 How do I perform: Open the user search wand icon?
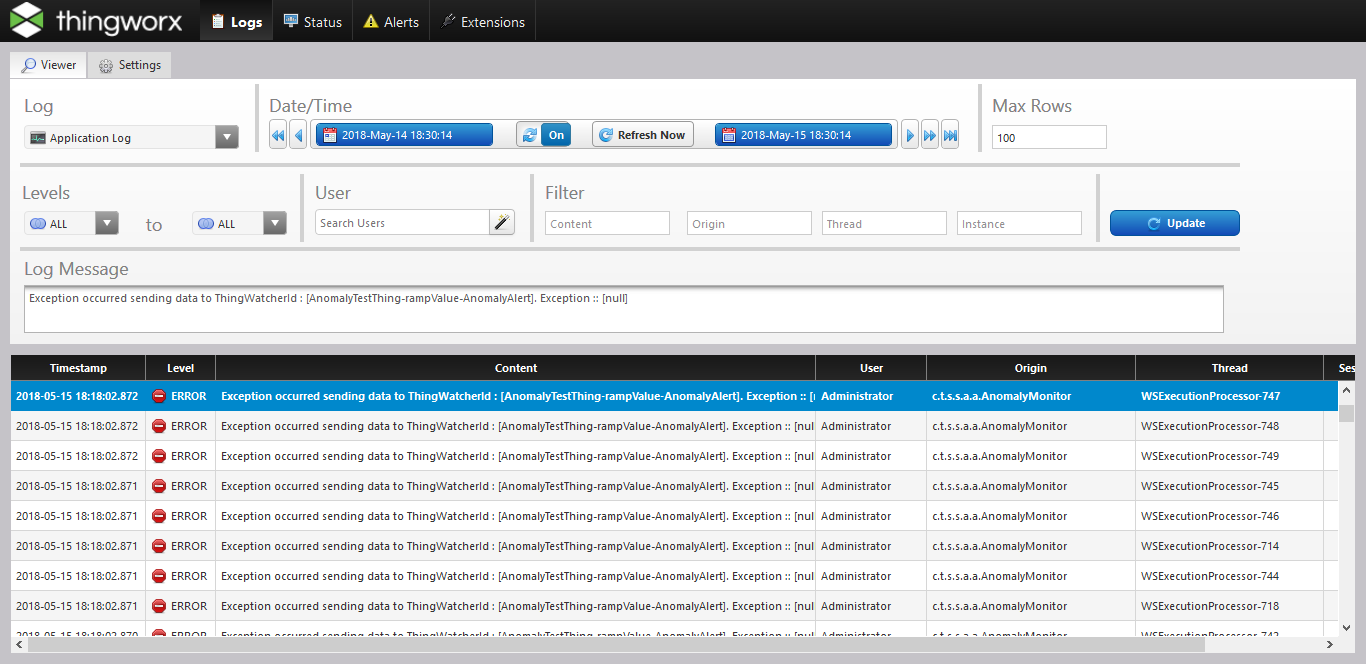501,223
